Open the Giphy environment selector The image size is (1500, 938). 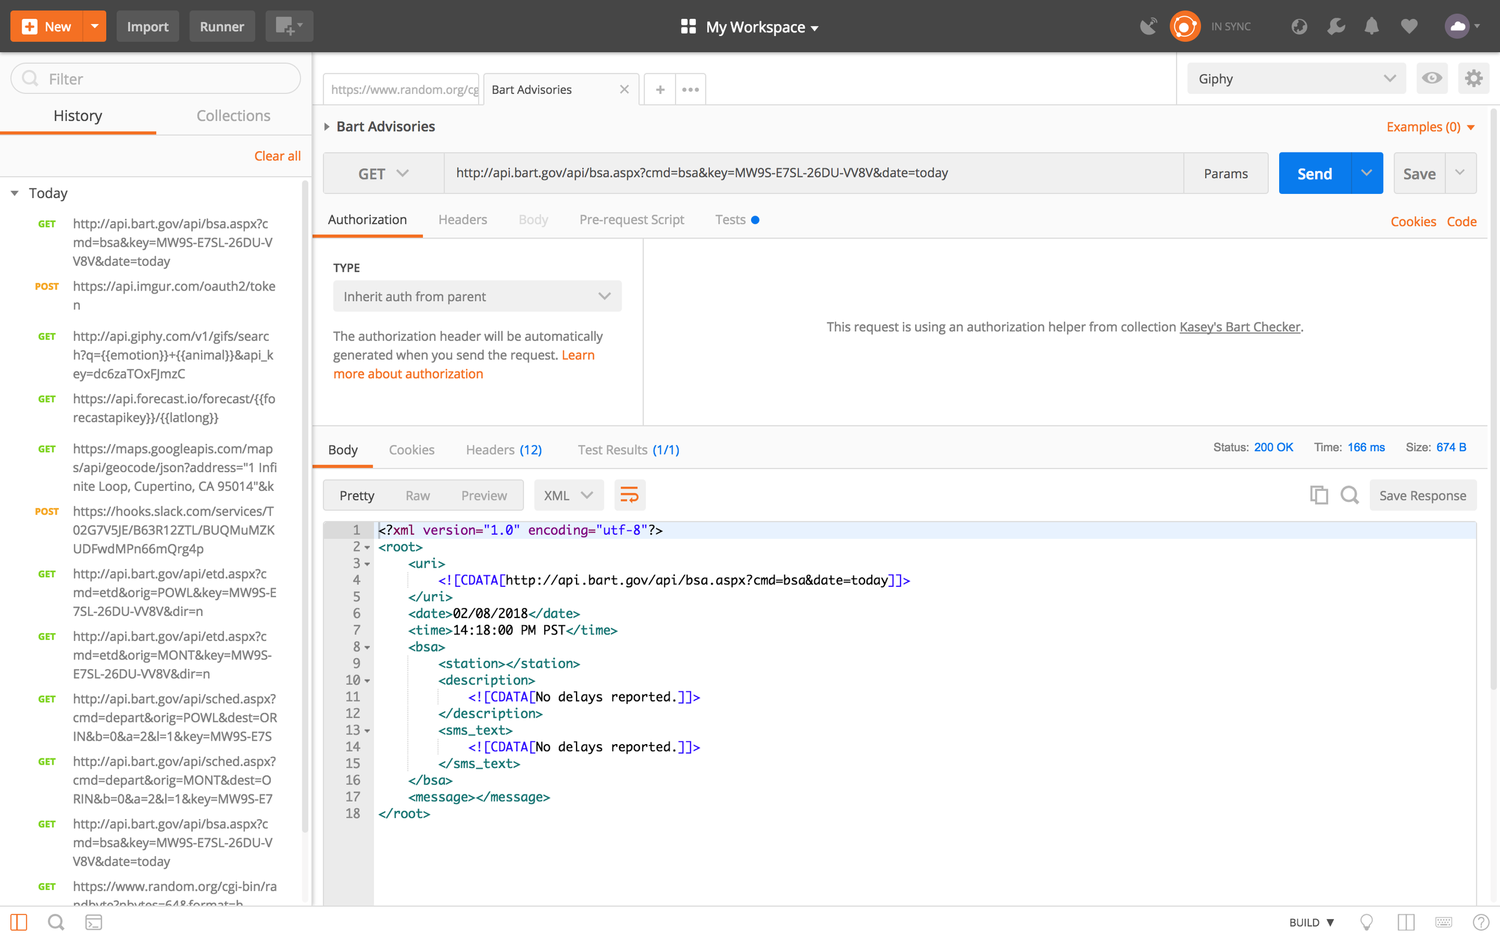pyautogui.click(x=1296, y=77)
